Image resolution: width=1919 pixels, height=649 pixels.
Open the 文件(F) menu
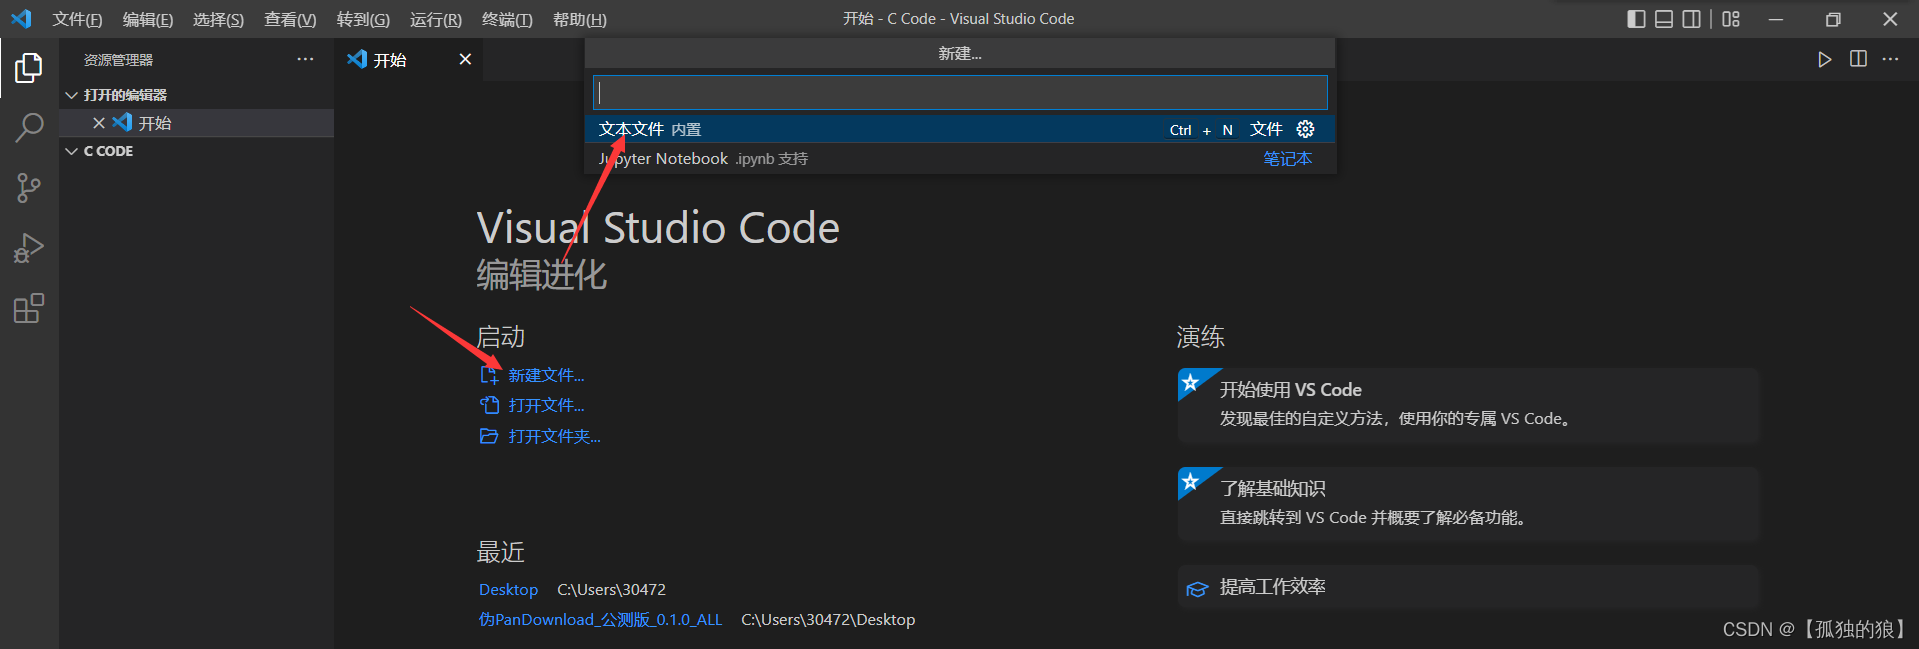pos(77,19)
